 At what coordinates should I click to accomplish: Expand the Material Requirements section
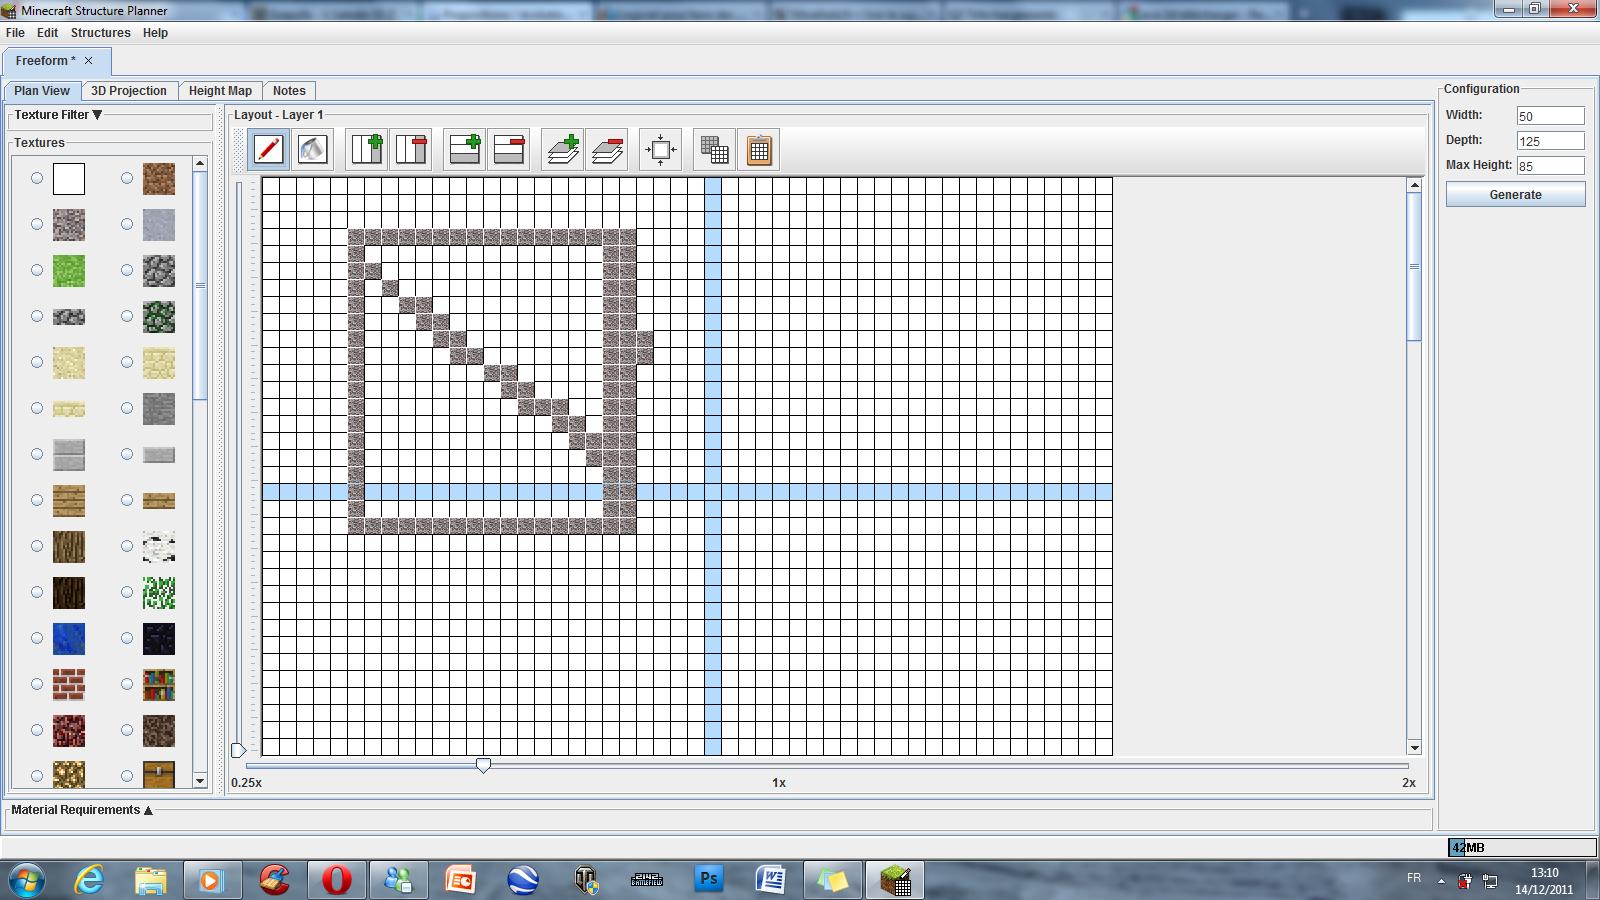[148, 810]
